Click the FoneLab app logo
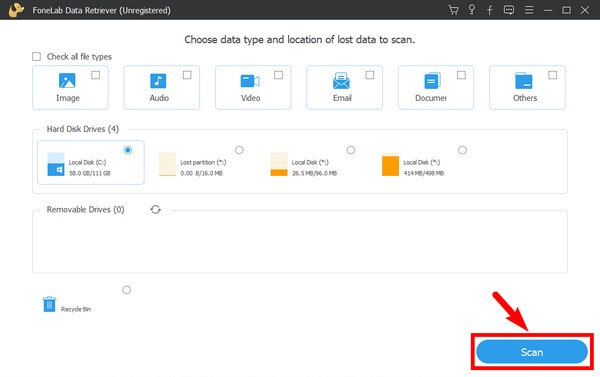600x377 pixels. [x=16, y=10]
